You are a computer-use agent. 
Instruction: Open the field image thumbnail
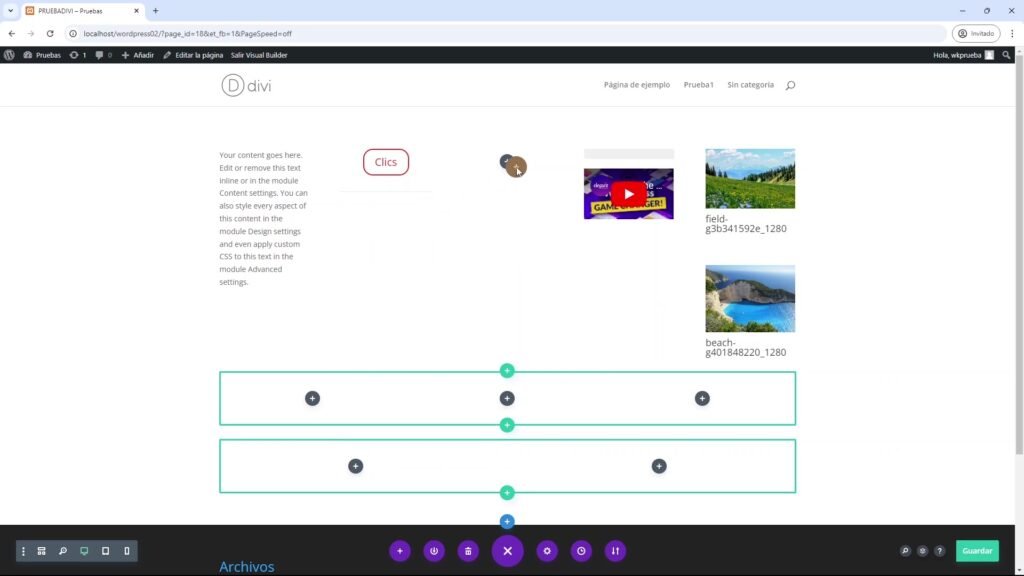(x=750, y=178)
